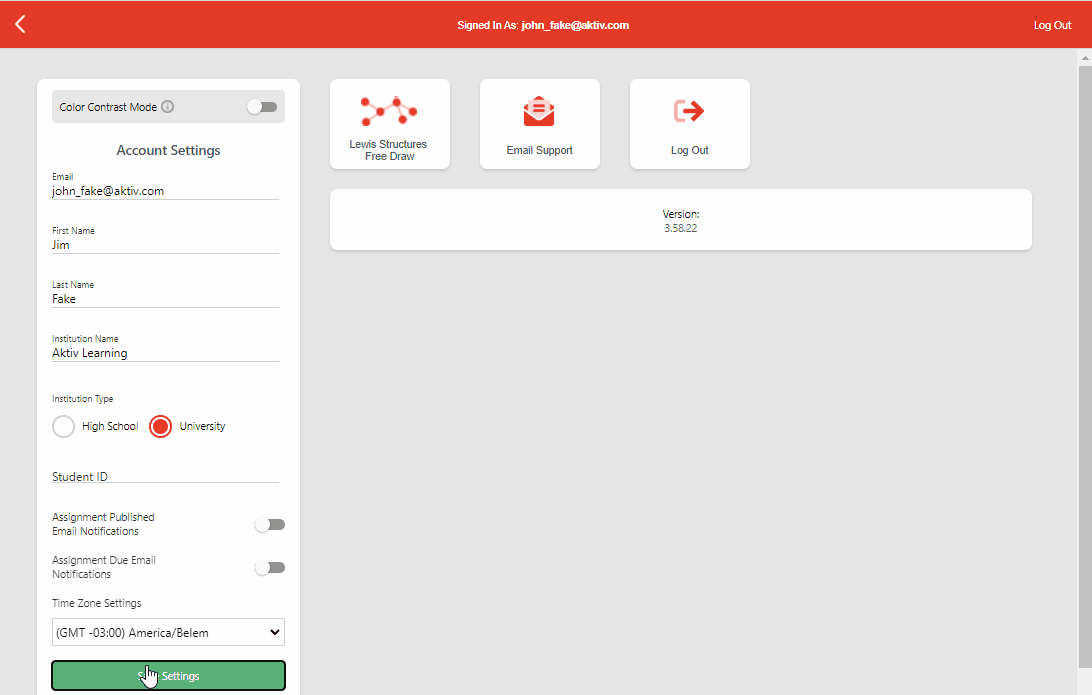Click the back arrow in header
This screenshot has width=1092, height=695.
click(20, 24)
